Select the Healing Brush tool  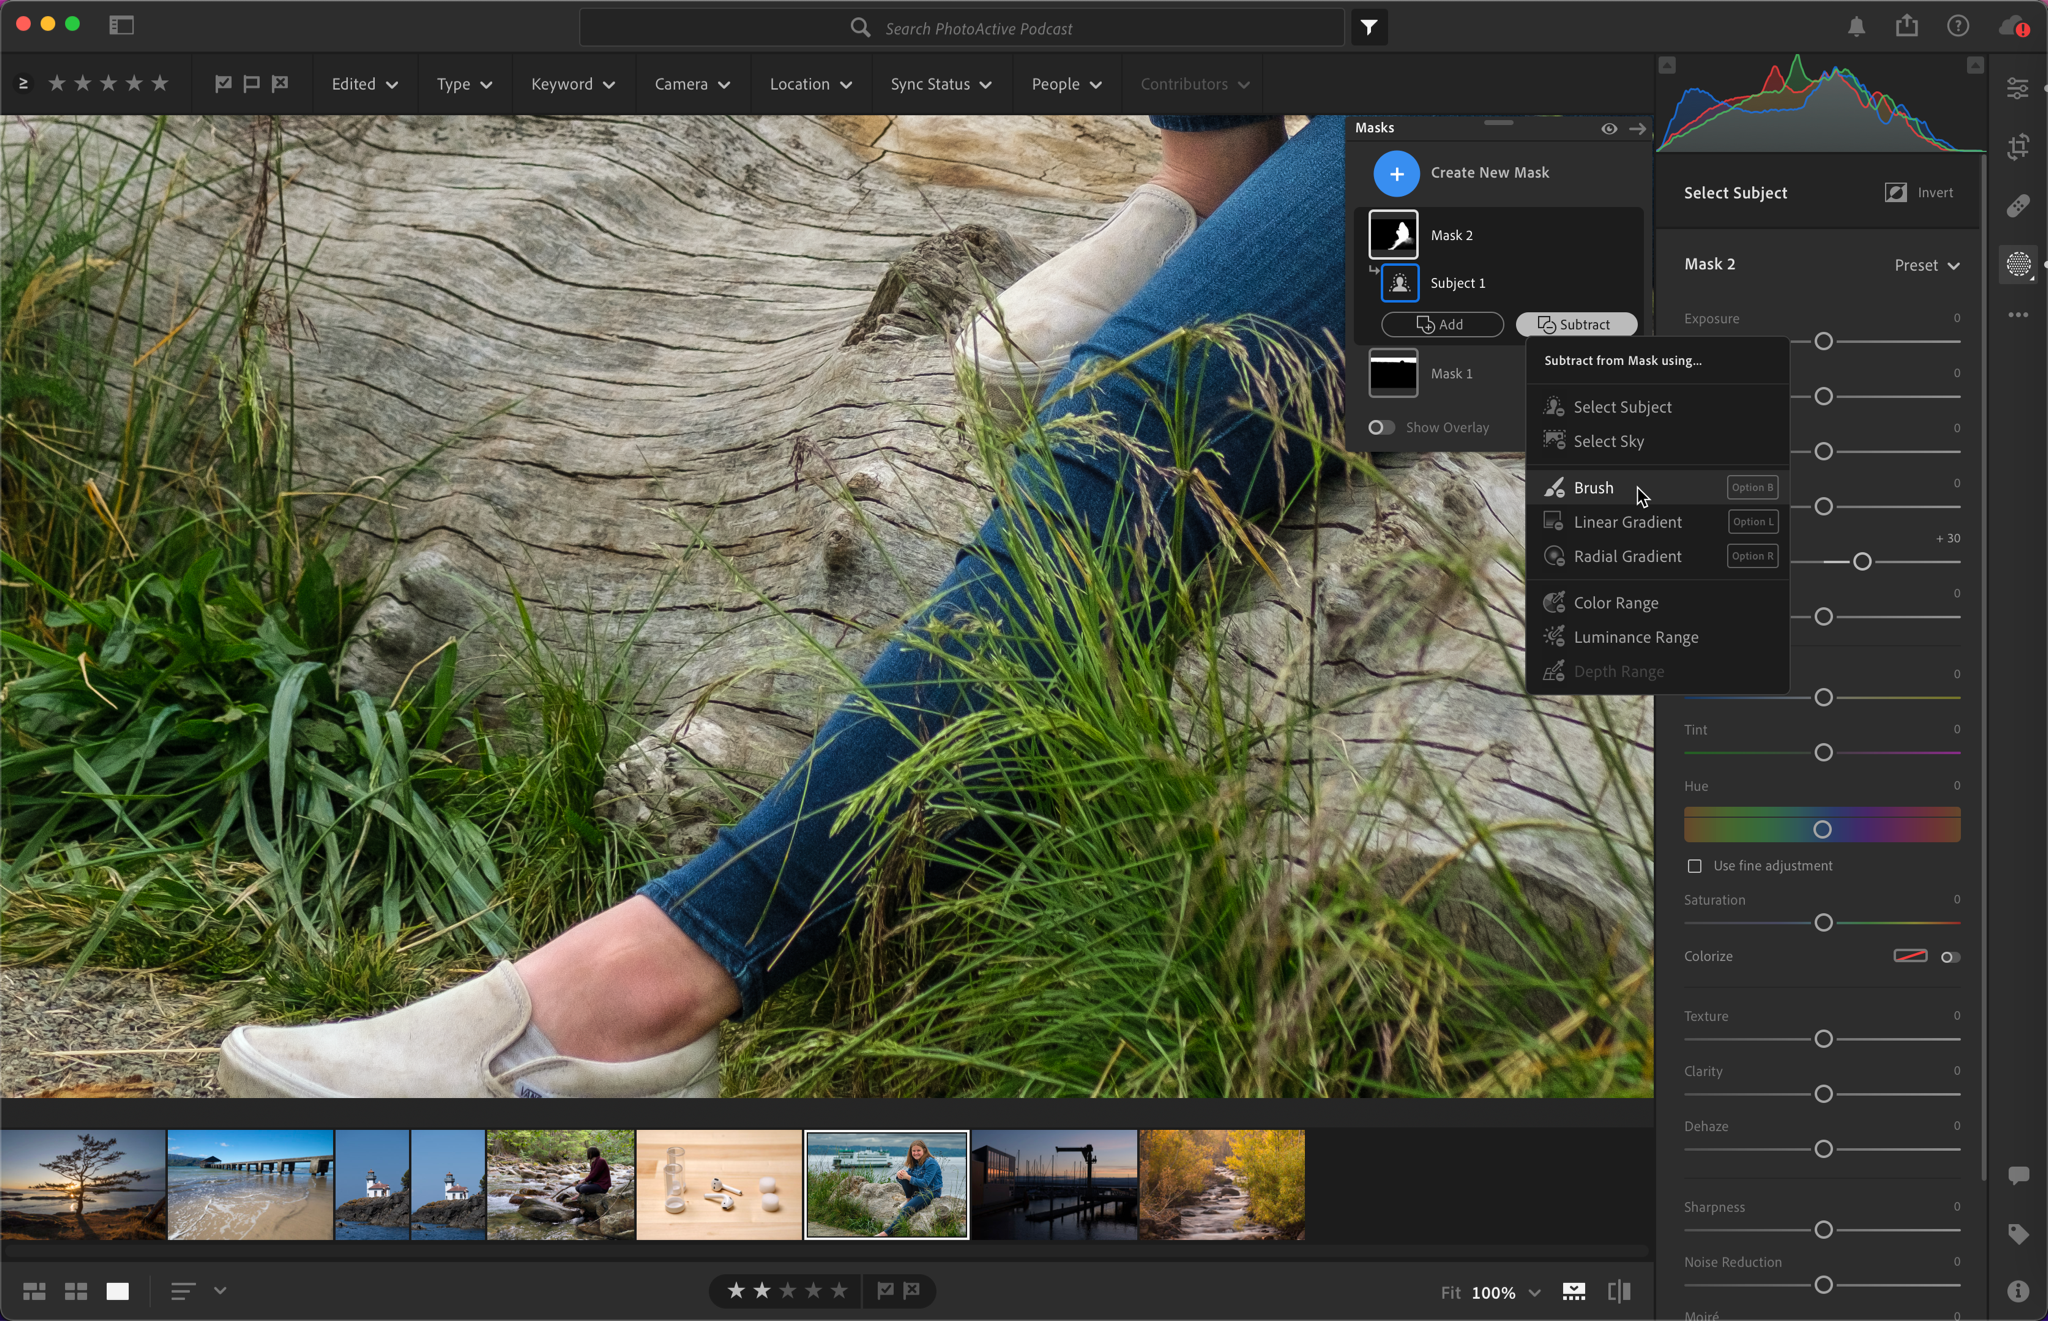pos(2018,206)
